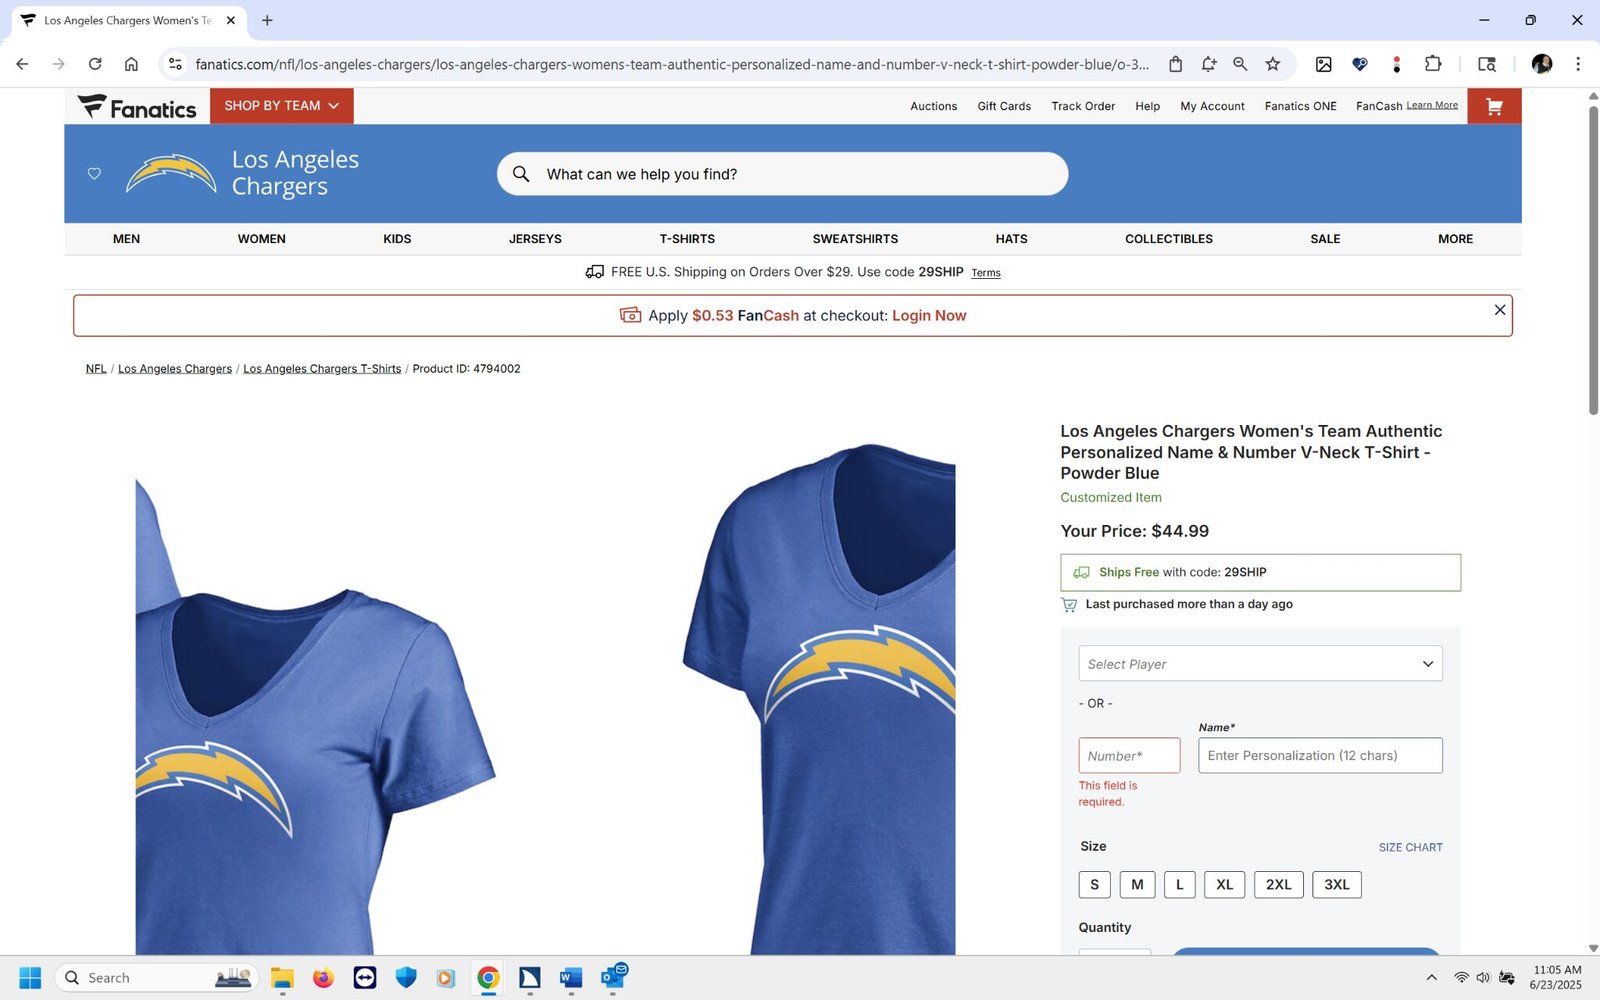Open a new browser tab
1600x1000 pixels.
pos(267,20)
